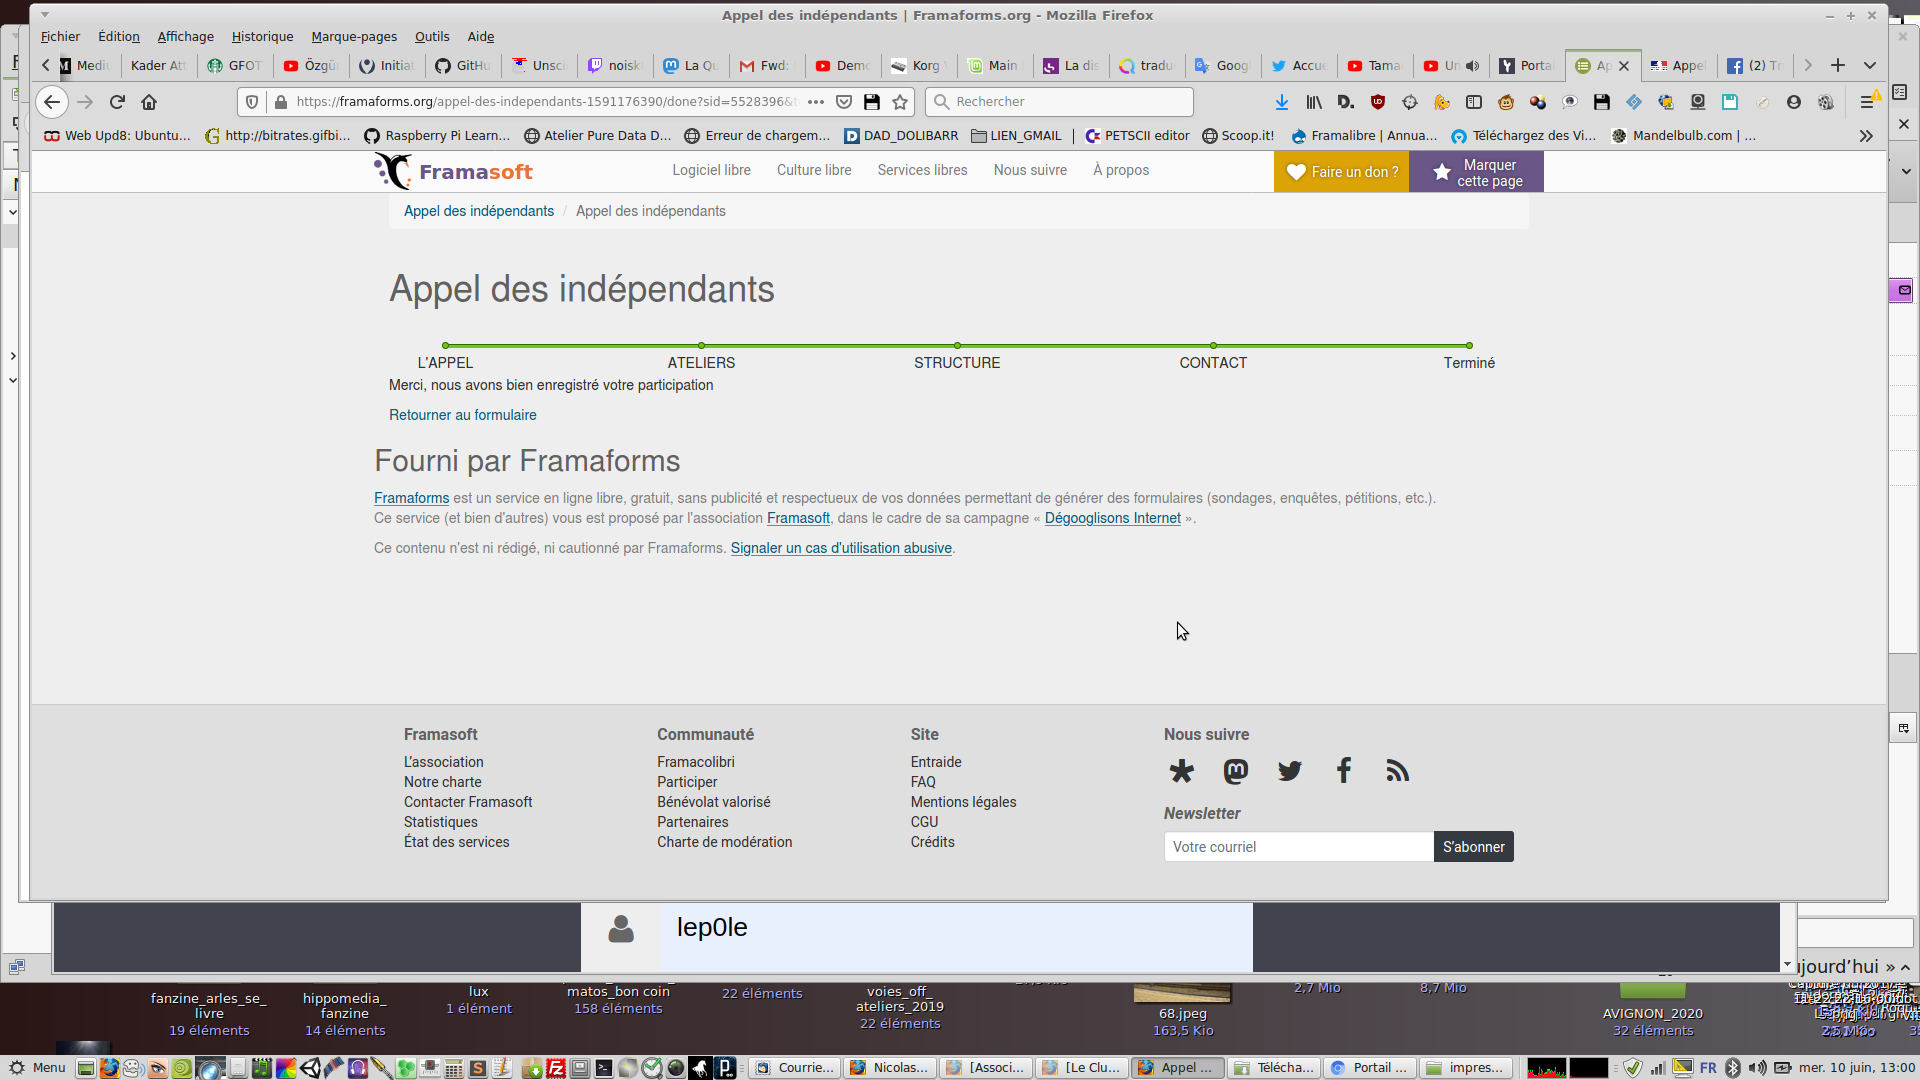Go to the Firefox home page
This screenshot has height=1080, width=1920.
click(x=149, y=102)
